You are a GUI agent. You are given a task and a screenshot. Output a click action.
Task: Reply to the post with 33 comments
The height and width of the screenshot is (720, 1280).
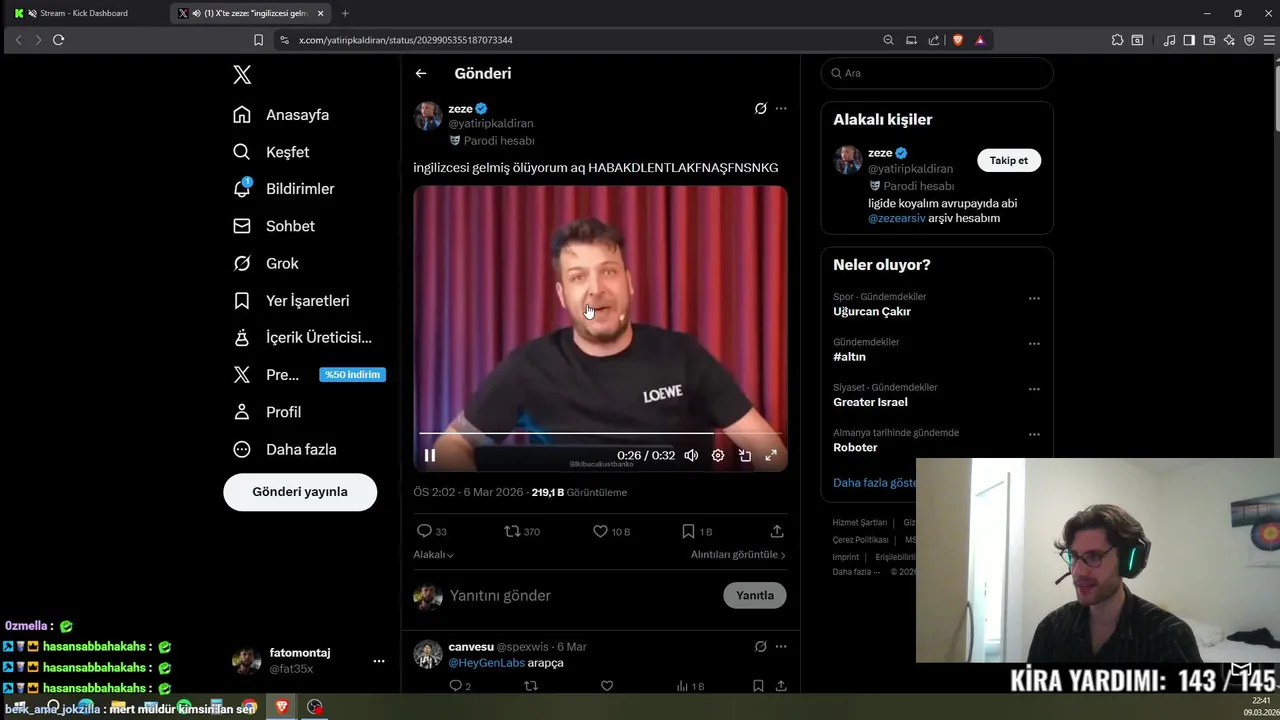pyautogui.click(x=432, y=531)
